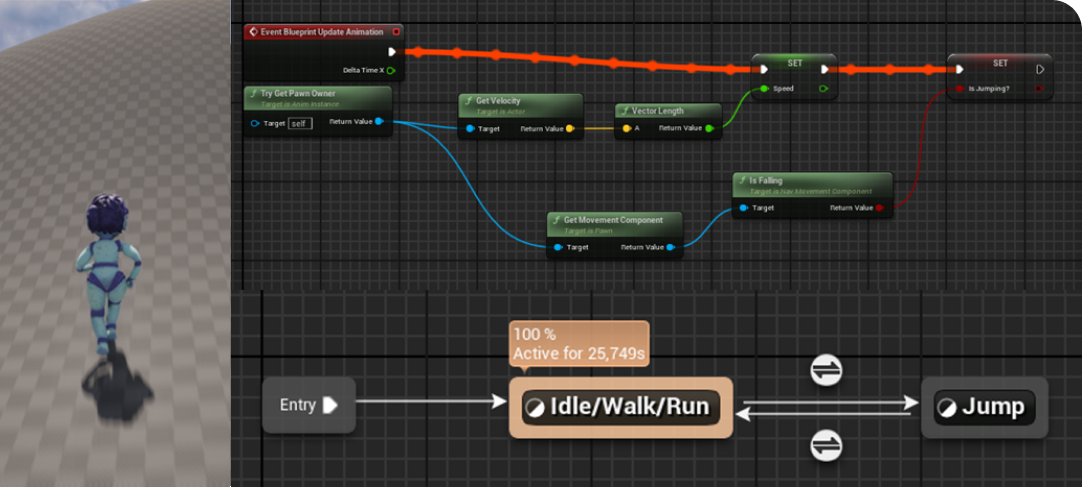1082x487 pixels.
Task: Click the upper transition rule icon
Action: [x=826, y=371]
